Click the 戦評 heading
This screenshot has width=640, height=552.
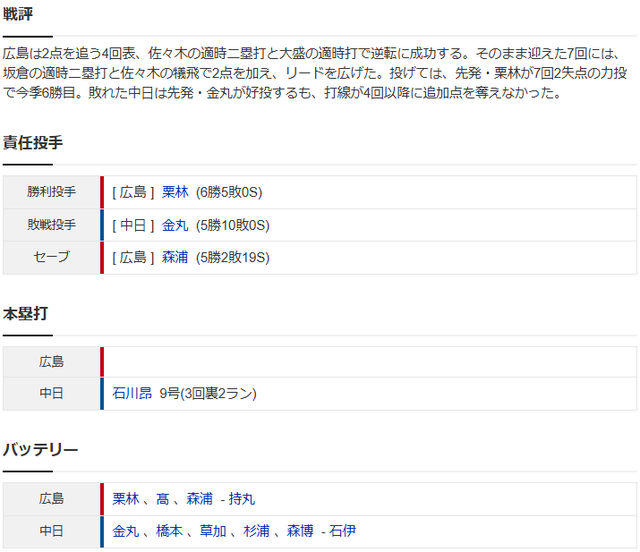pyautogui.click(x=18, y=14)
